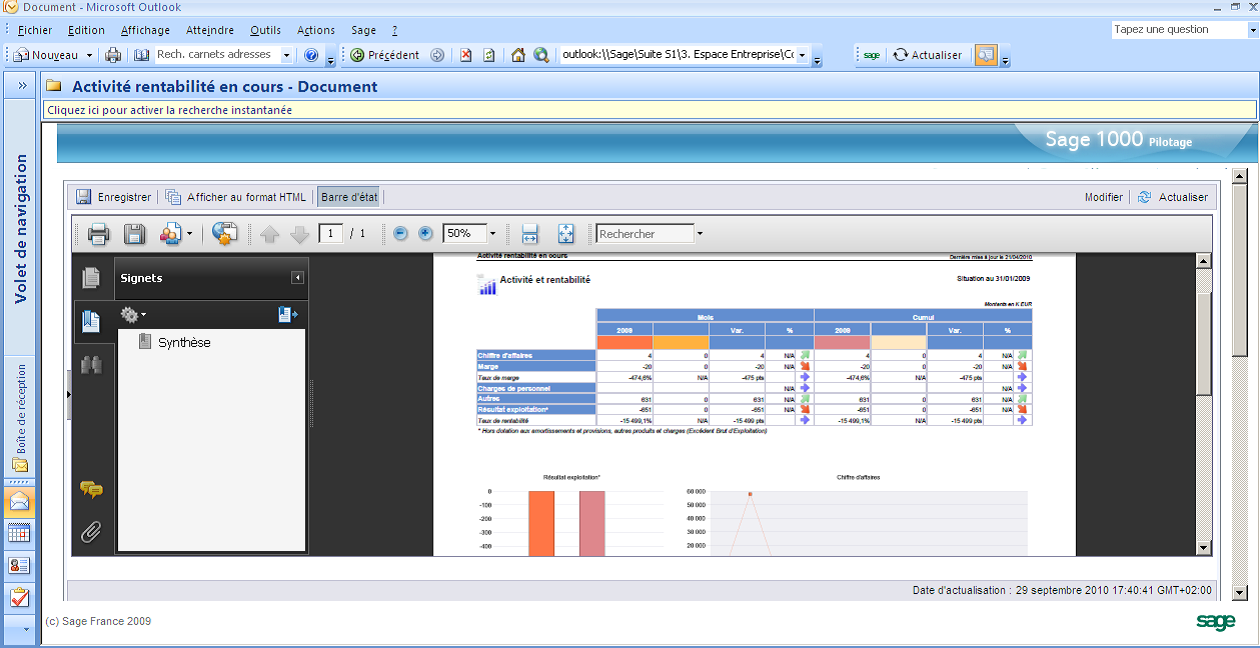1260x648 pixels.
Task: Click the Tapez une question help box
Action: [1178, 30]
